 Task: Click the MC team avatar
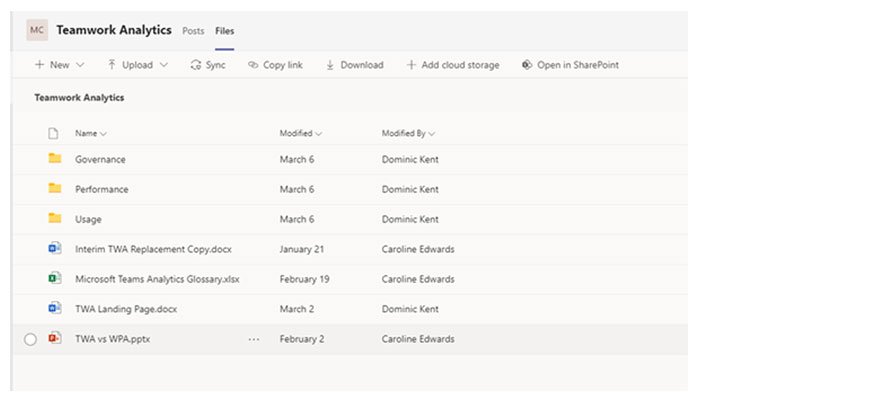(37, 30)
